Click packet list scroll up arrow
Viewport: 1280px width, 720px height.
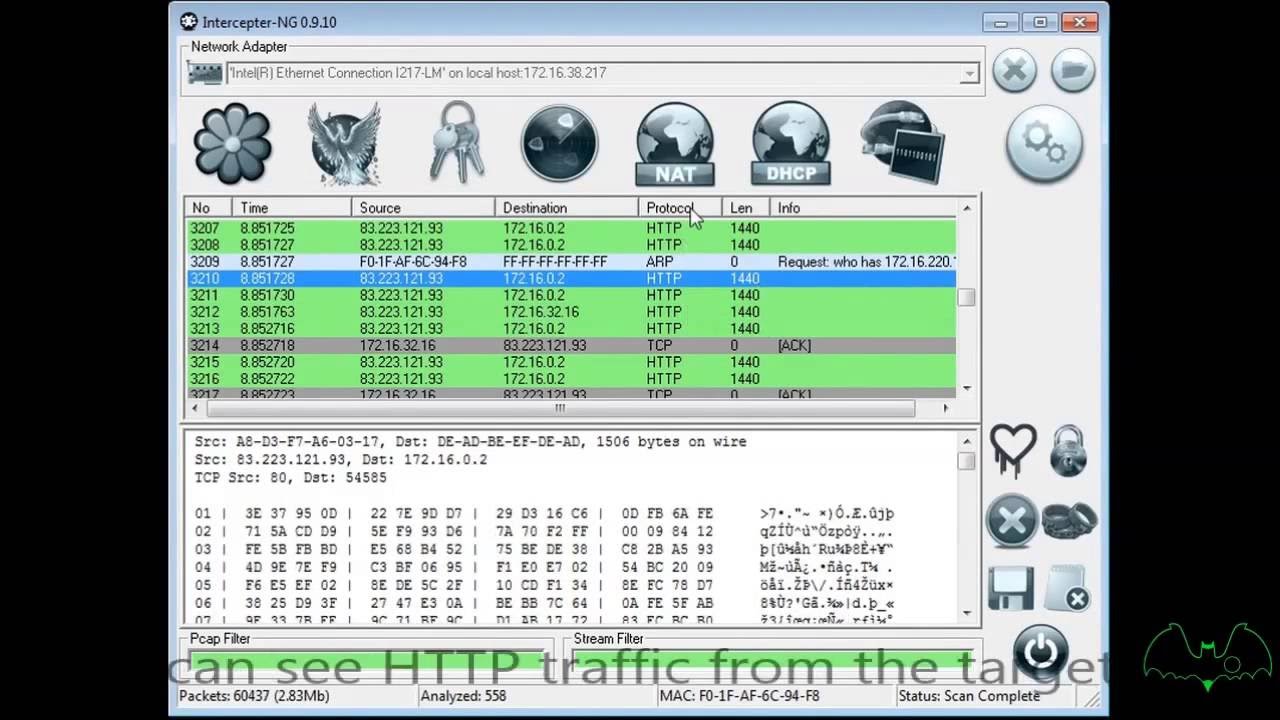(x=966, y=208)
